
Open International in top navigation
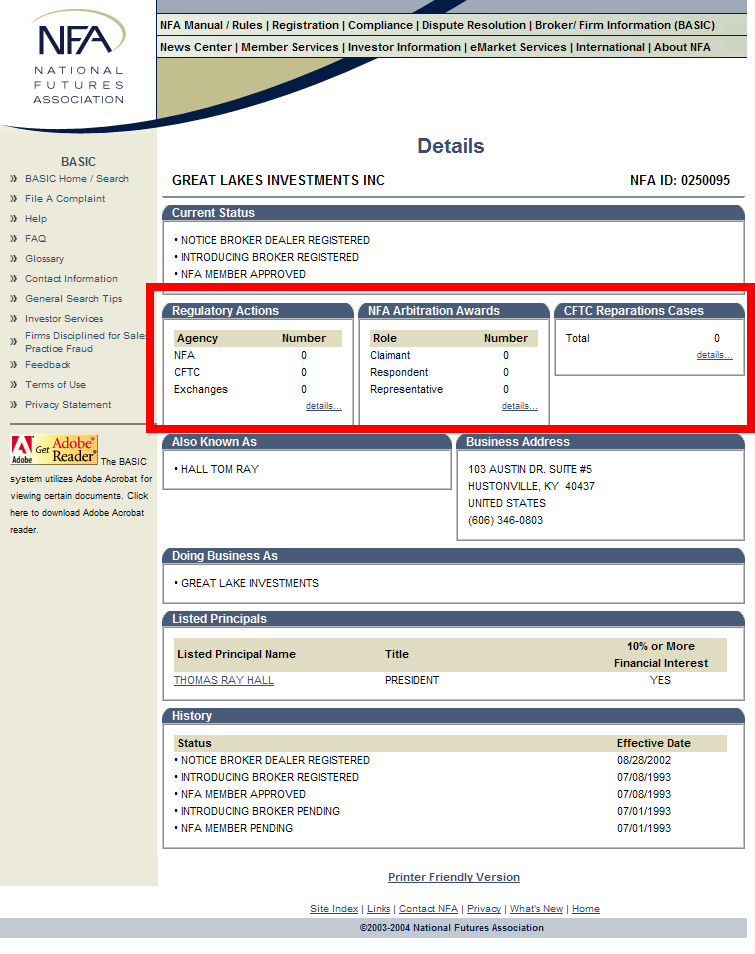tap(610, 47)
